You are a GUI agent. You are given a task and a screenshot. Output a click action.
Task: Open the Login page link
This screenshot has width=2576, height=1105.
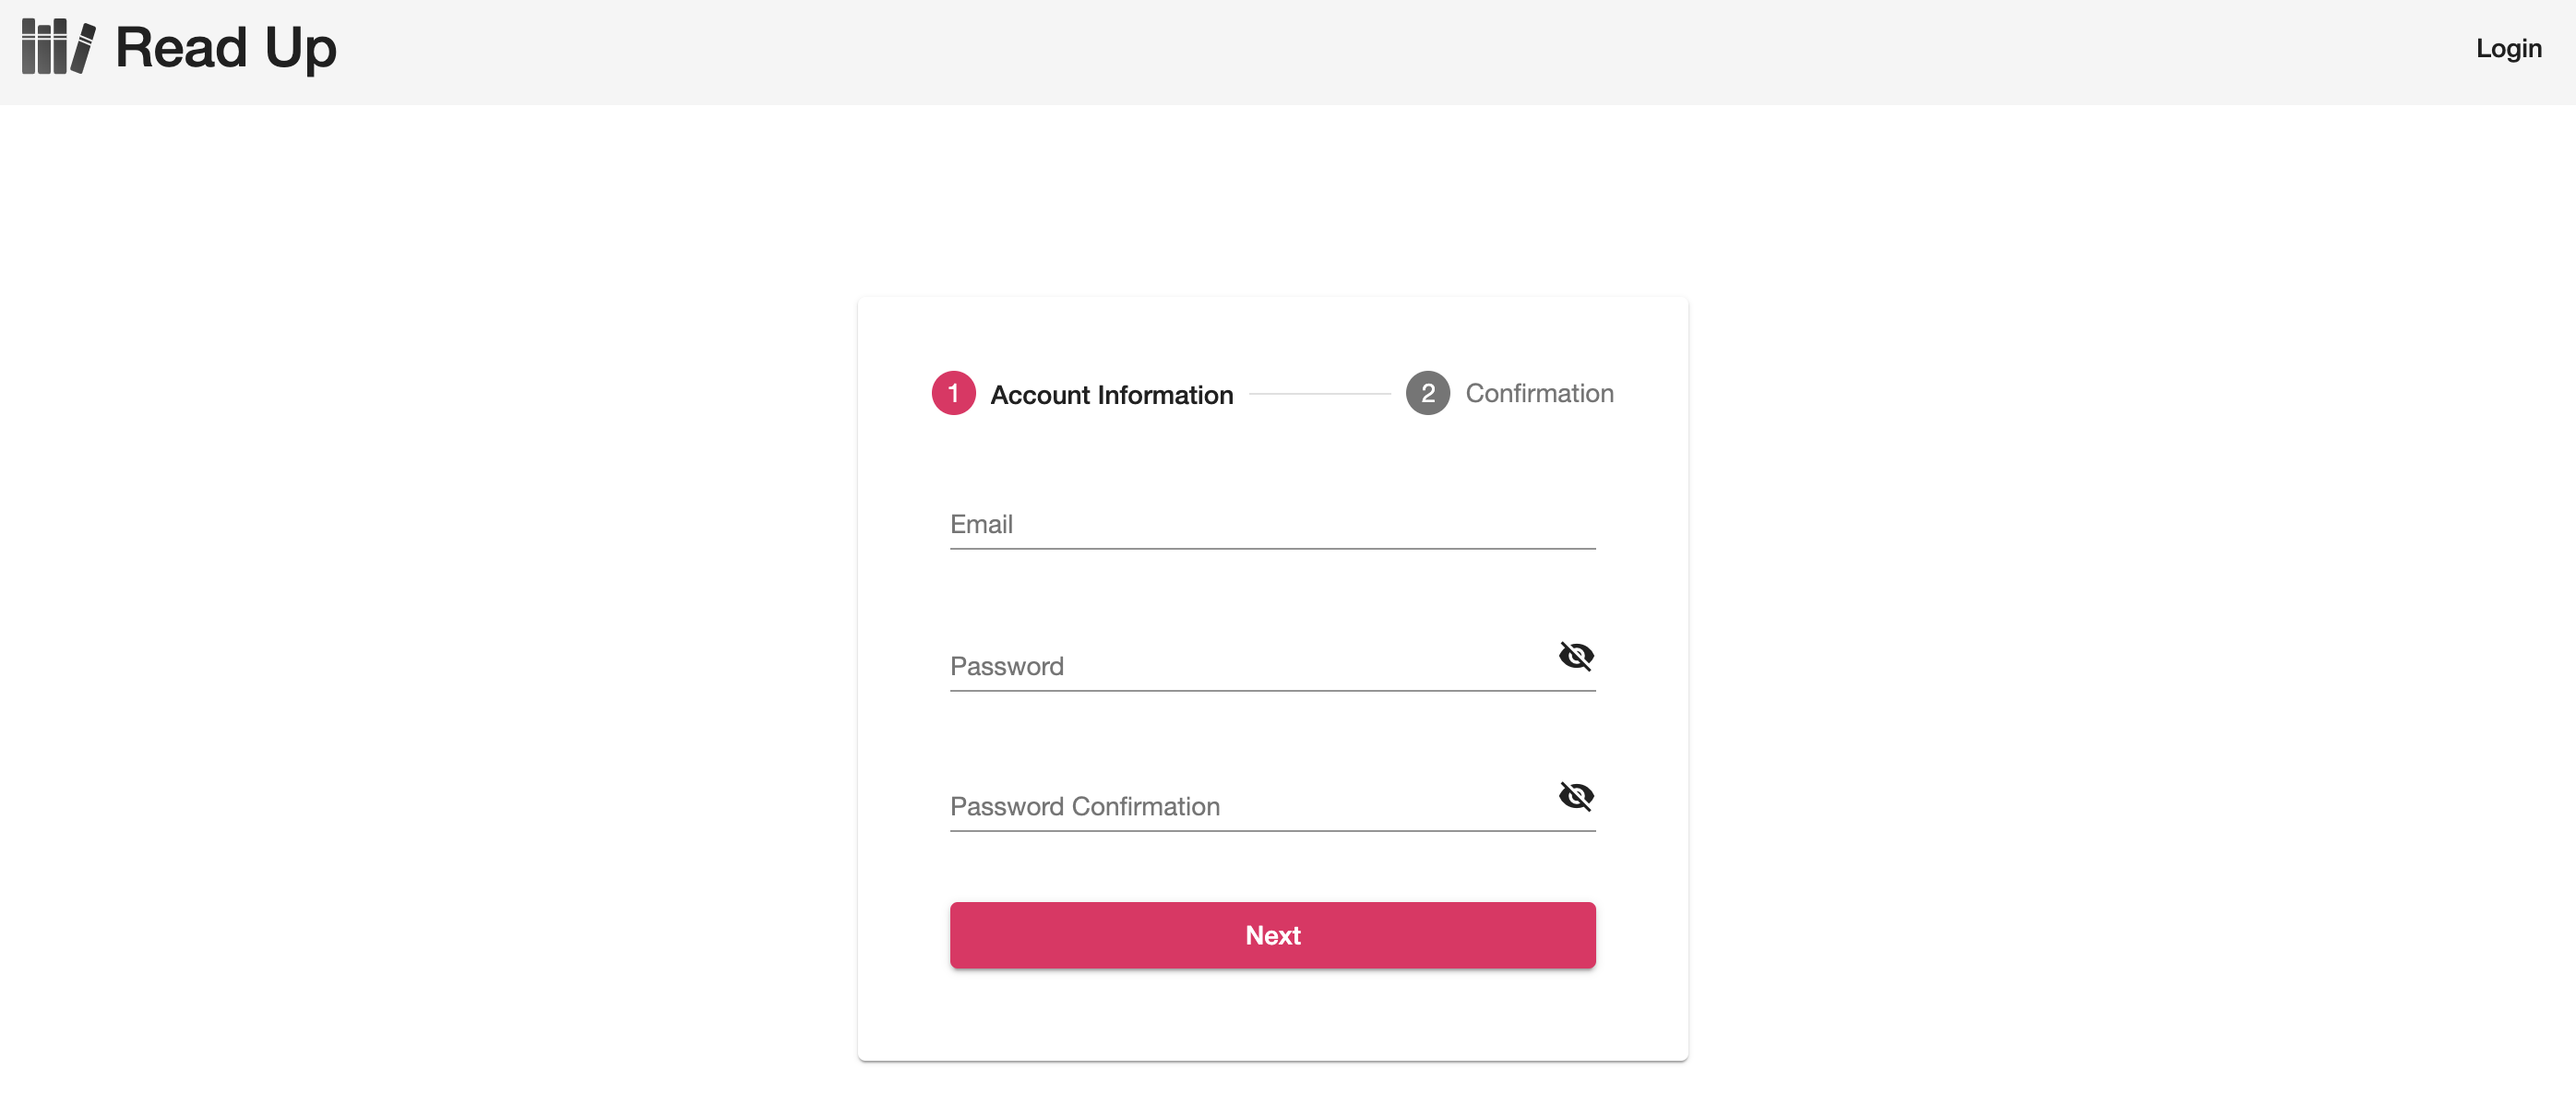pos(2508,48)
